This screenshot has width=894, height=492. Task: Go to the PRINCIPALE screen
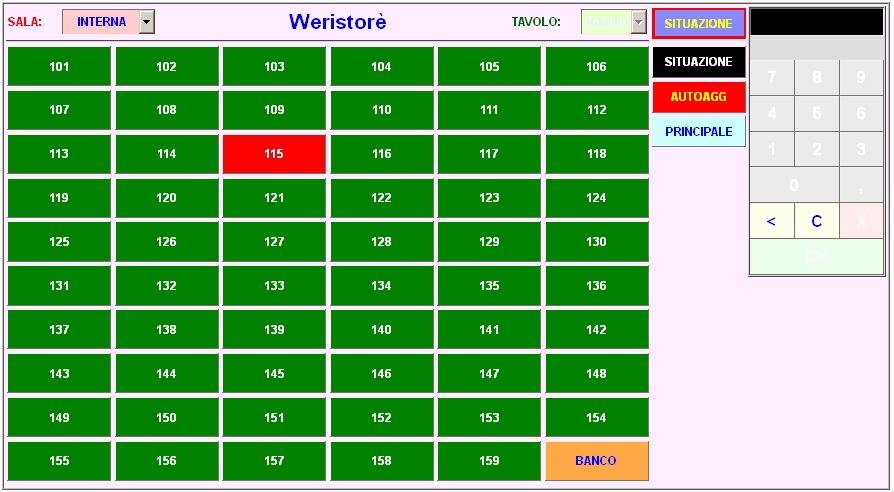tap(698, 132)
